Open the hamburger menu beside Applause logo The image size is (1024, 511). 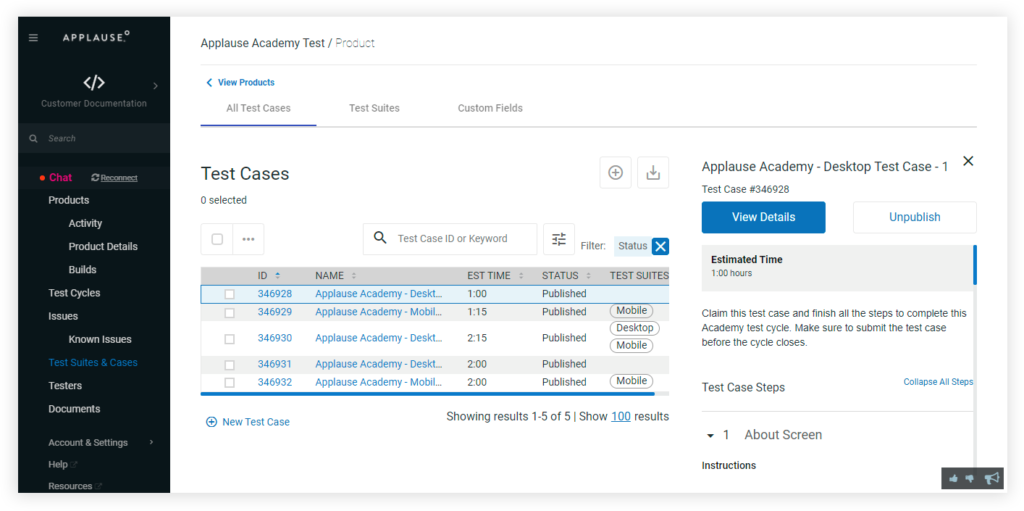click(33, 38)
